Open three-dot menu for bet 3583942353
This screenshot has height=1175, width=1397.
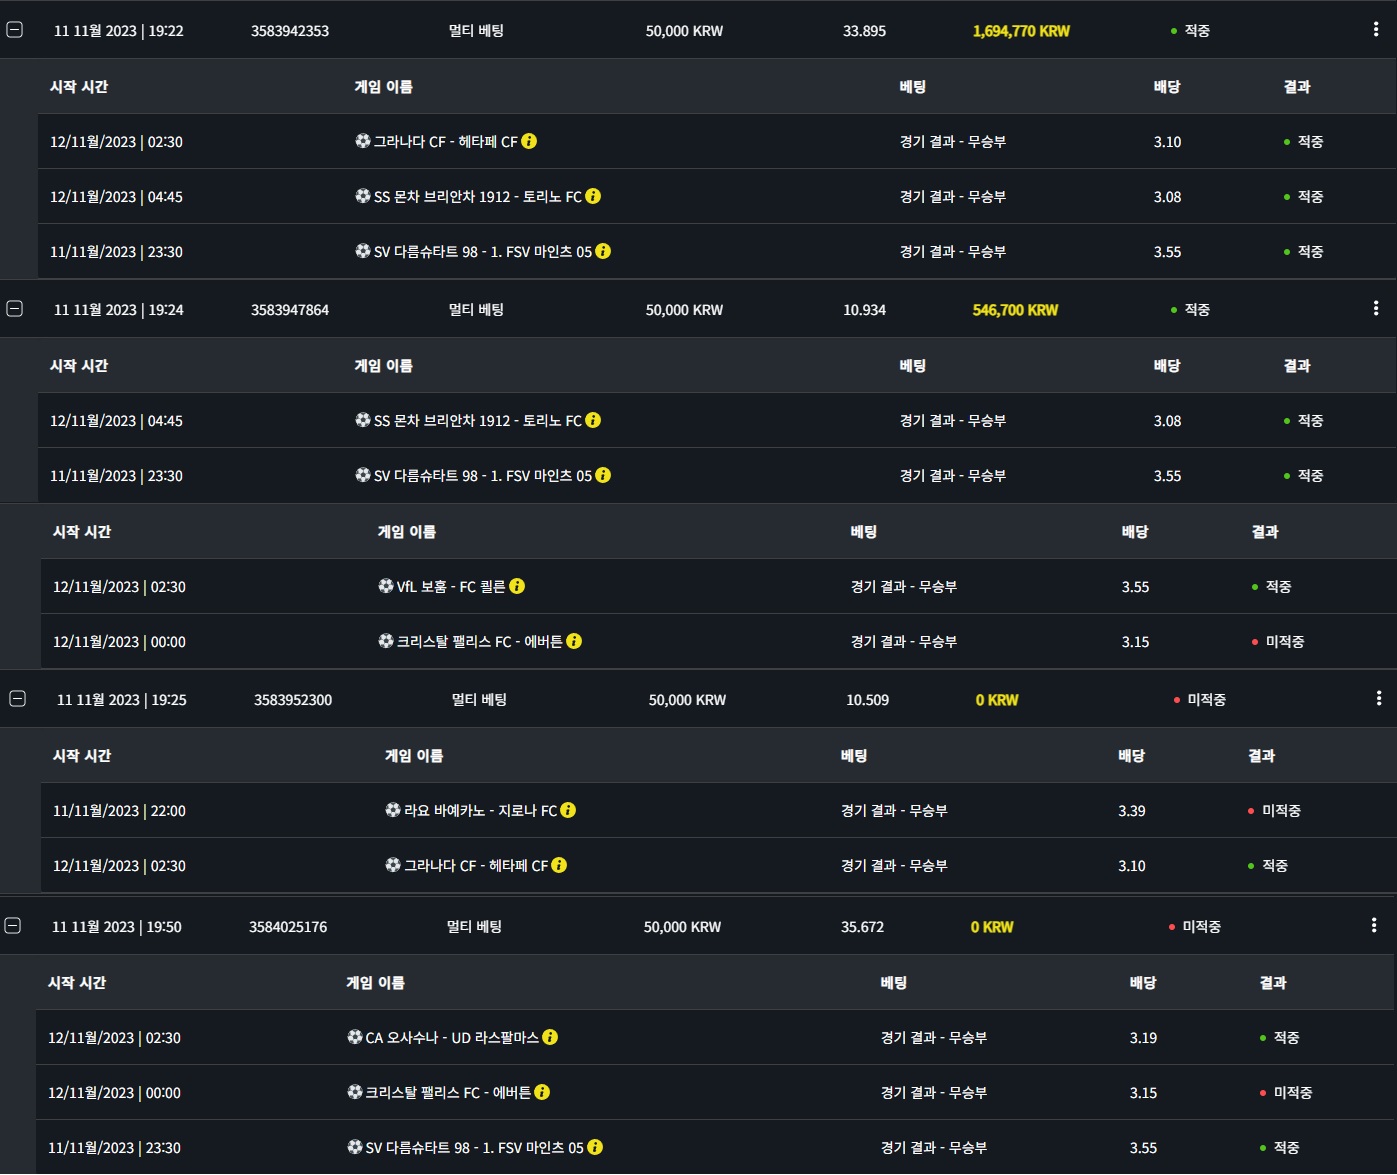[1376, 30]
